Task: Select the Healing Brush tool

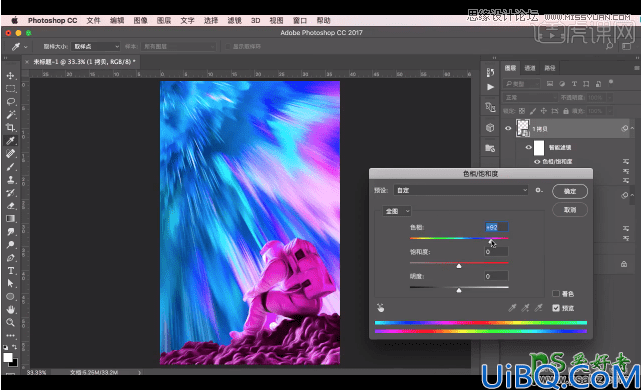Action: click(11, 154)
